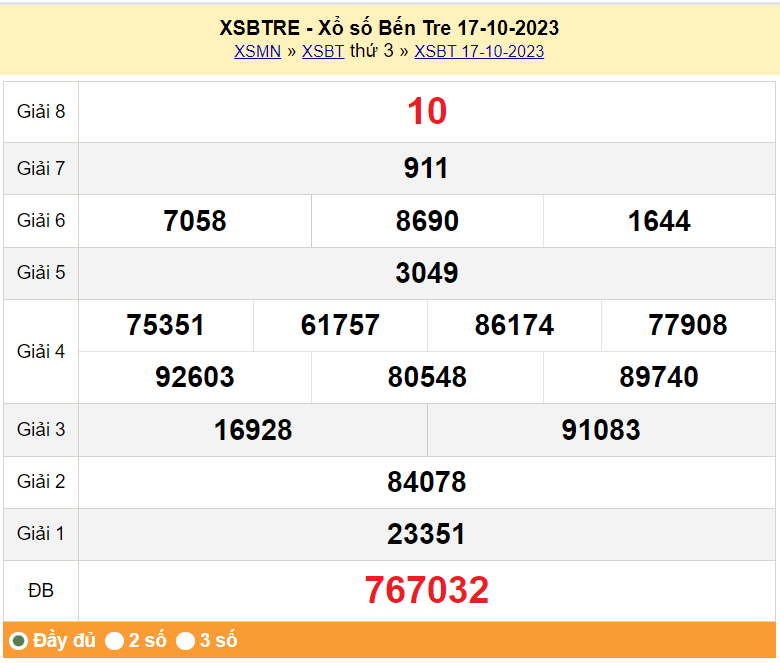Select the Giải 4 number 75351

[x=166, y=325]
